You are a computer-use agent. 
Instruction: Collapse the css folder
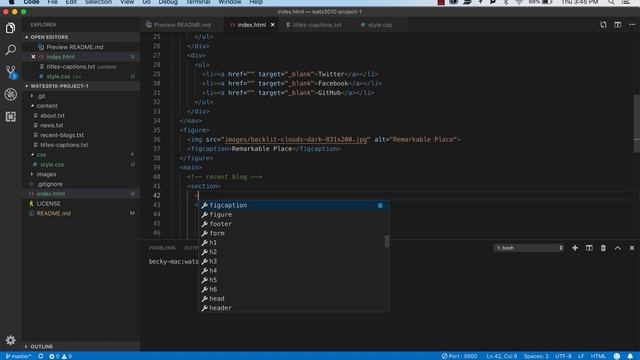click(x=41, y=155)
